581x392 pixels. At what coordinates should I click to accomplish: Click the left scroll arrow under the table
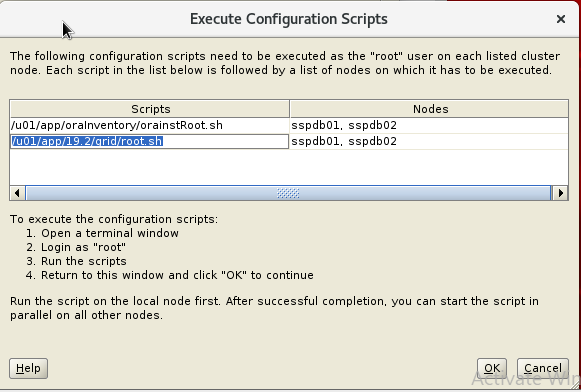tap(17, 193)
